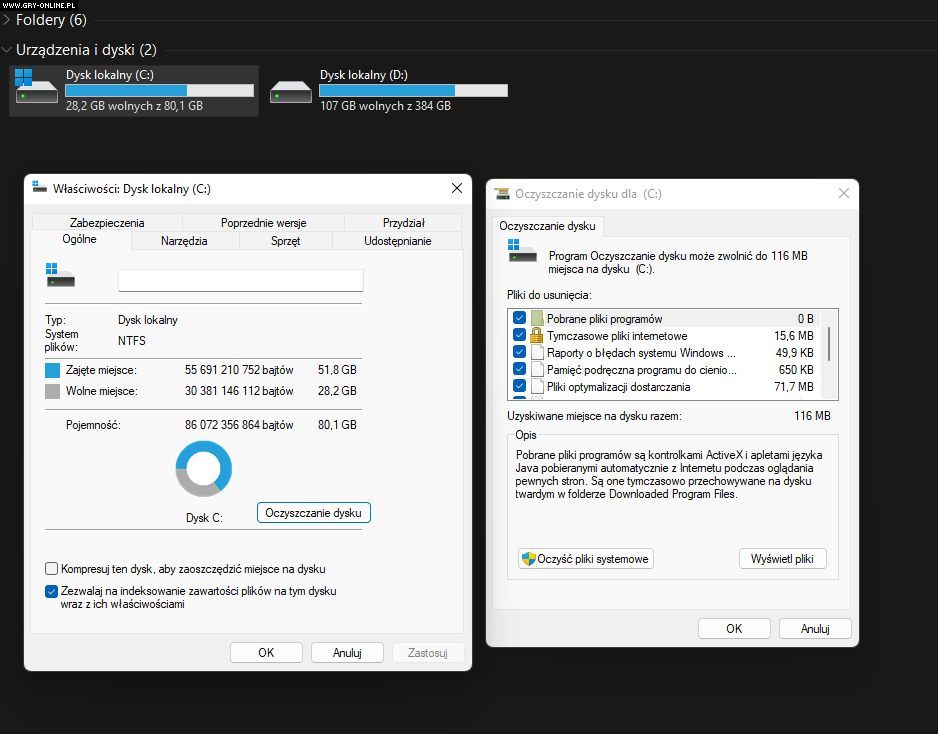The height and width of the screenshot is (734, 938).
Task: Select the Dysk lokalny (D:) drive icon
Action: coord(291,90)
